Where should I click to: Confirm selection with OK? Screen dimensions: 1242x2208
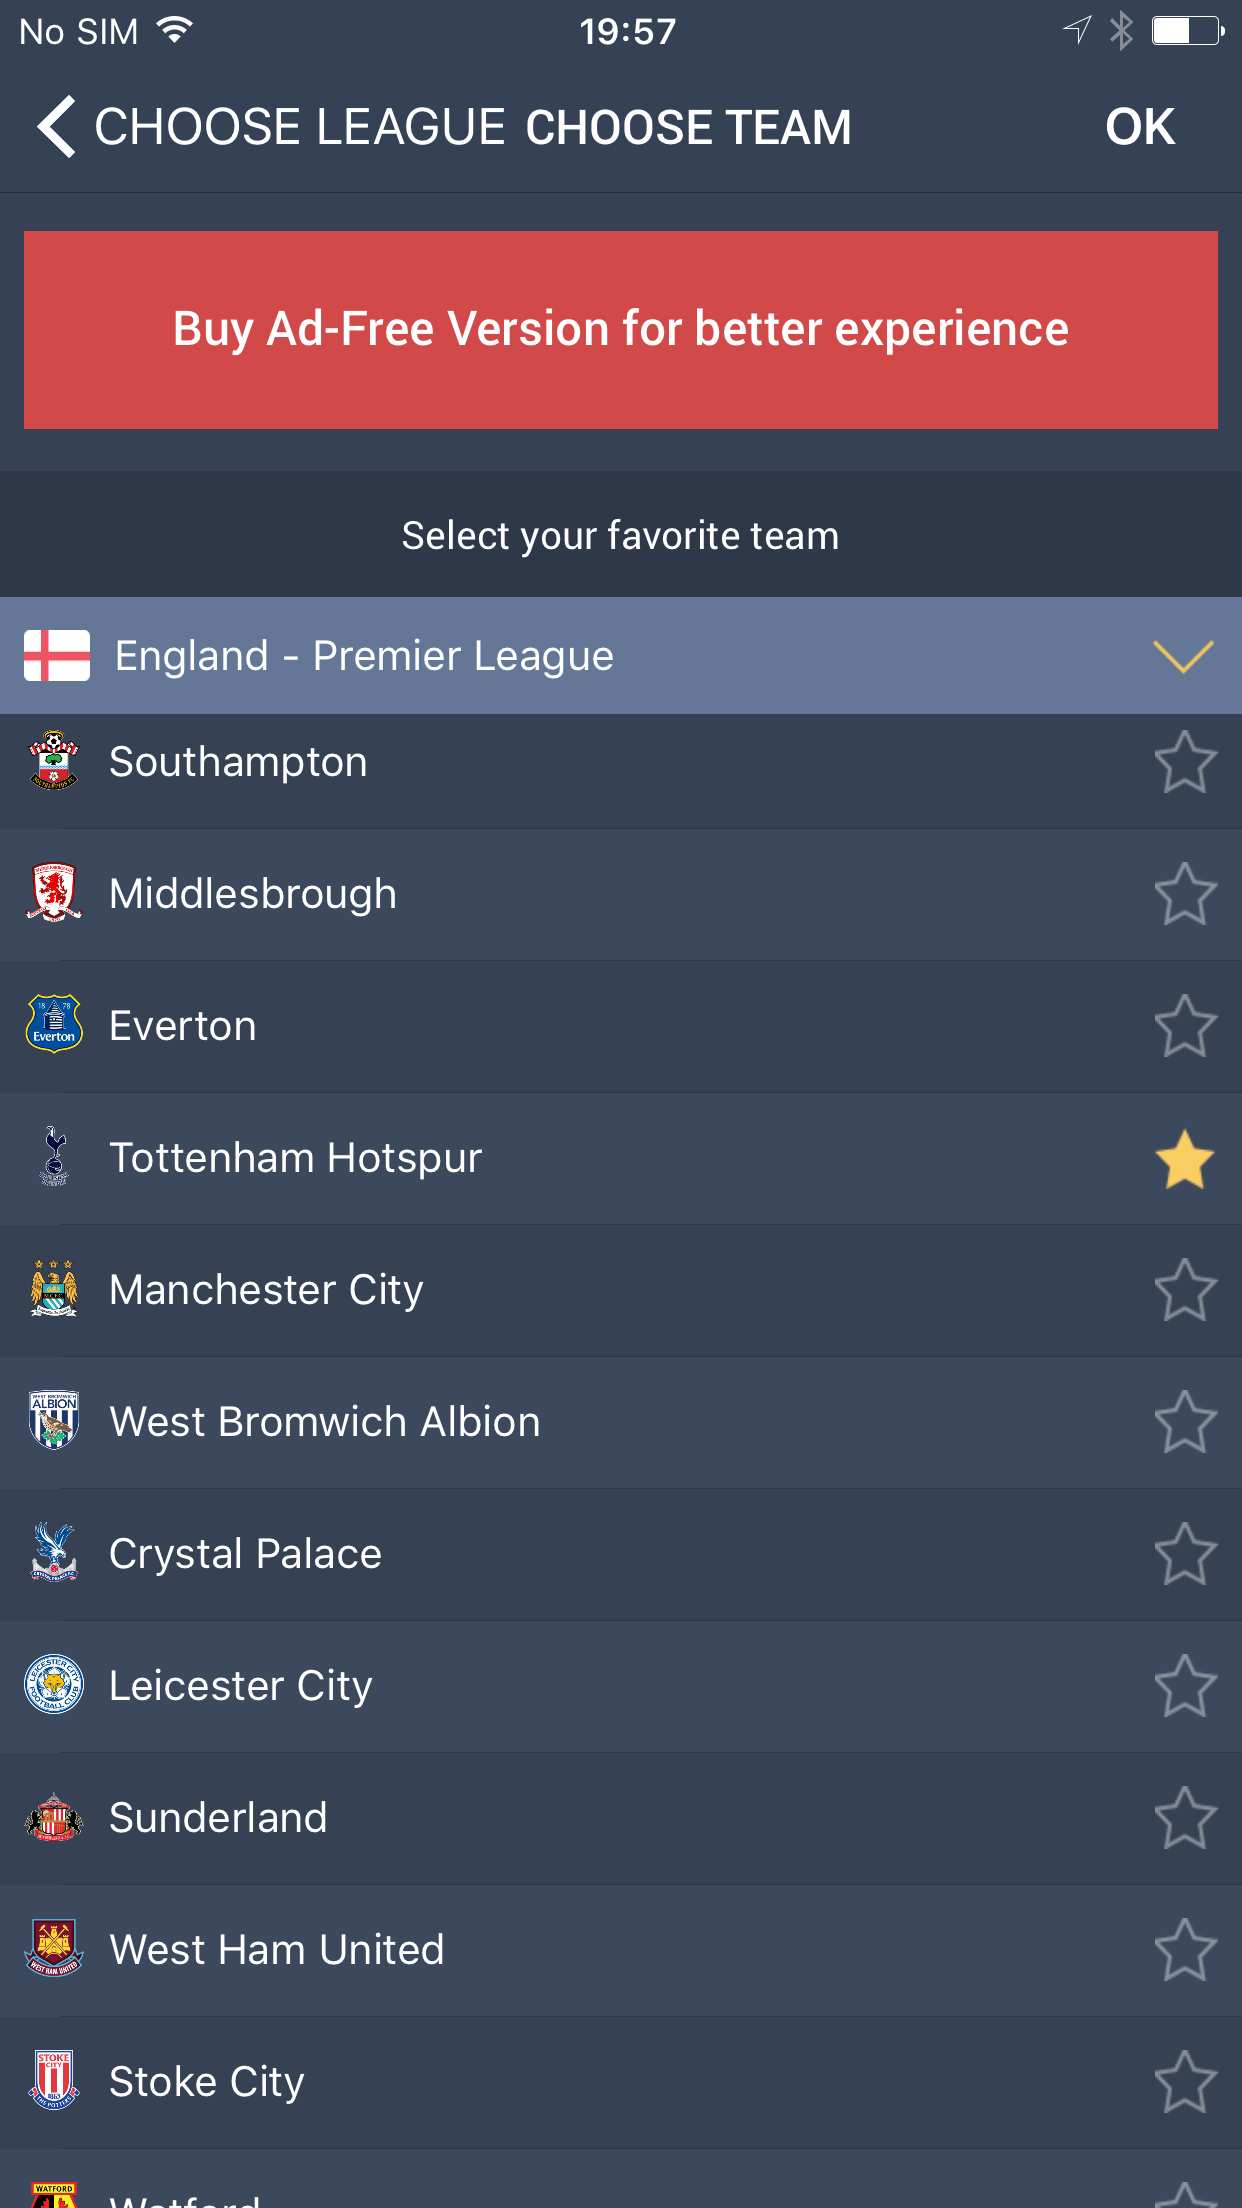coord(1140,127)
